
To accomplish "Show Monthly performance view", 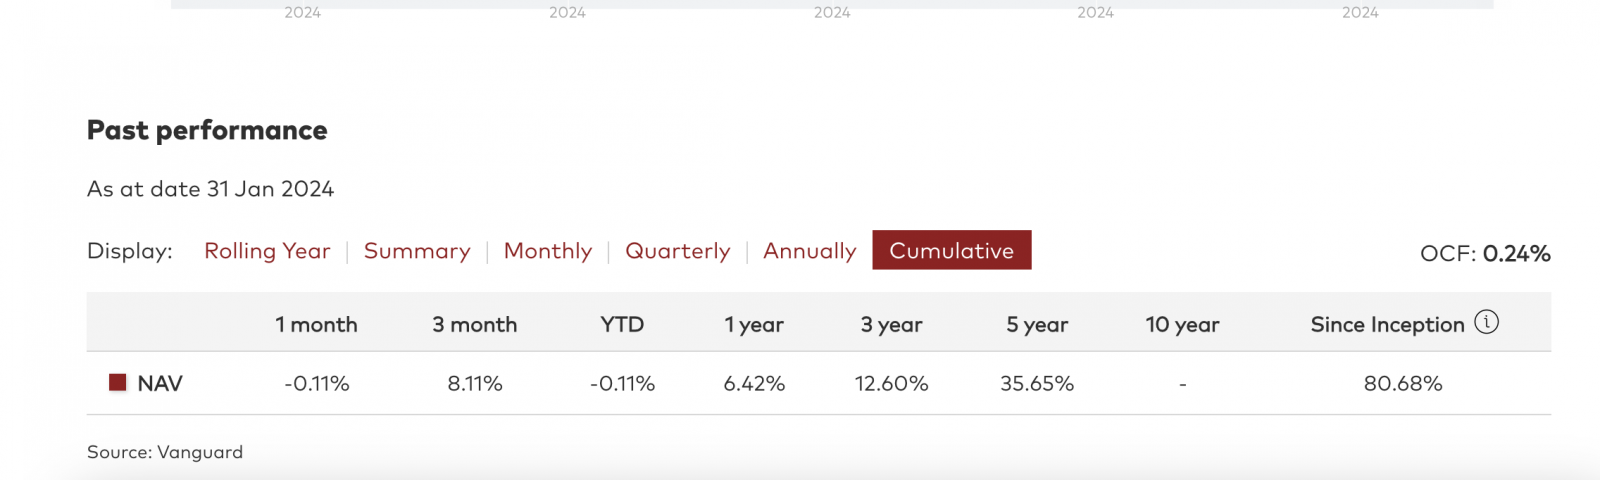I will pos(548,251).
